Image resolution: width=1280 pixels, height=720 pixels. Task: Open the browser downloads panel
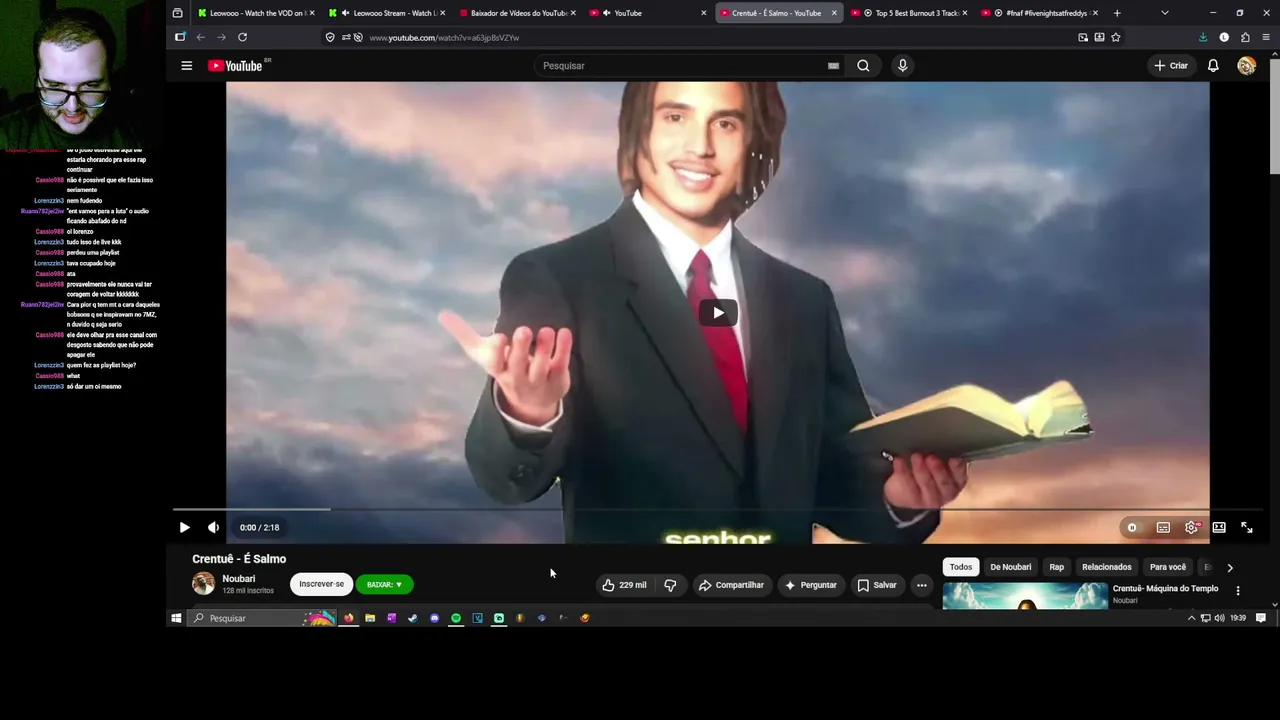click(1203, 37)
